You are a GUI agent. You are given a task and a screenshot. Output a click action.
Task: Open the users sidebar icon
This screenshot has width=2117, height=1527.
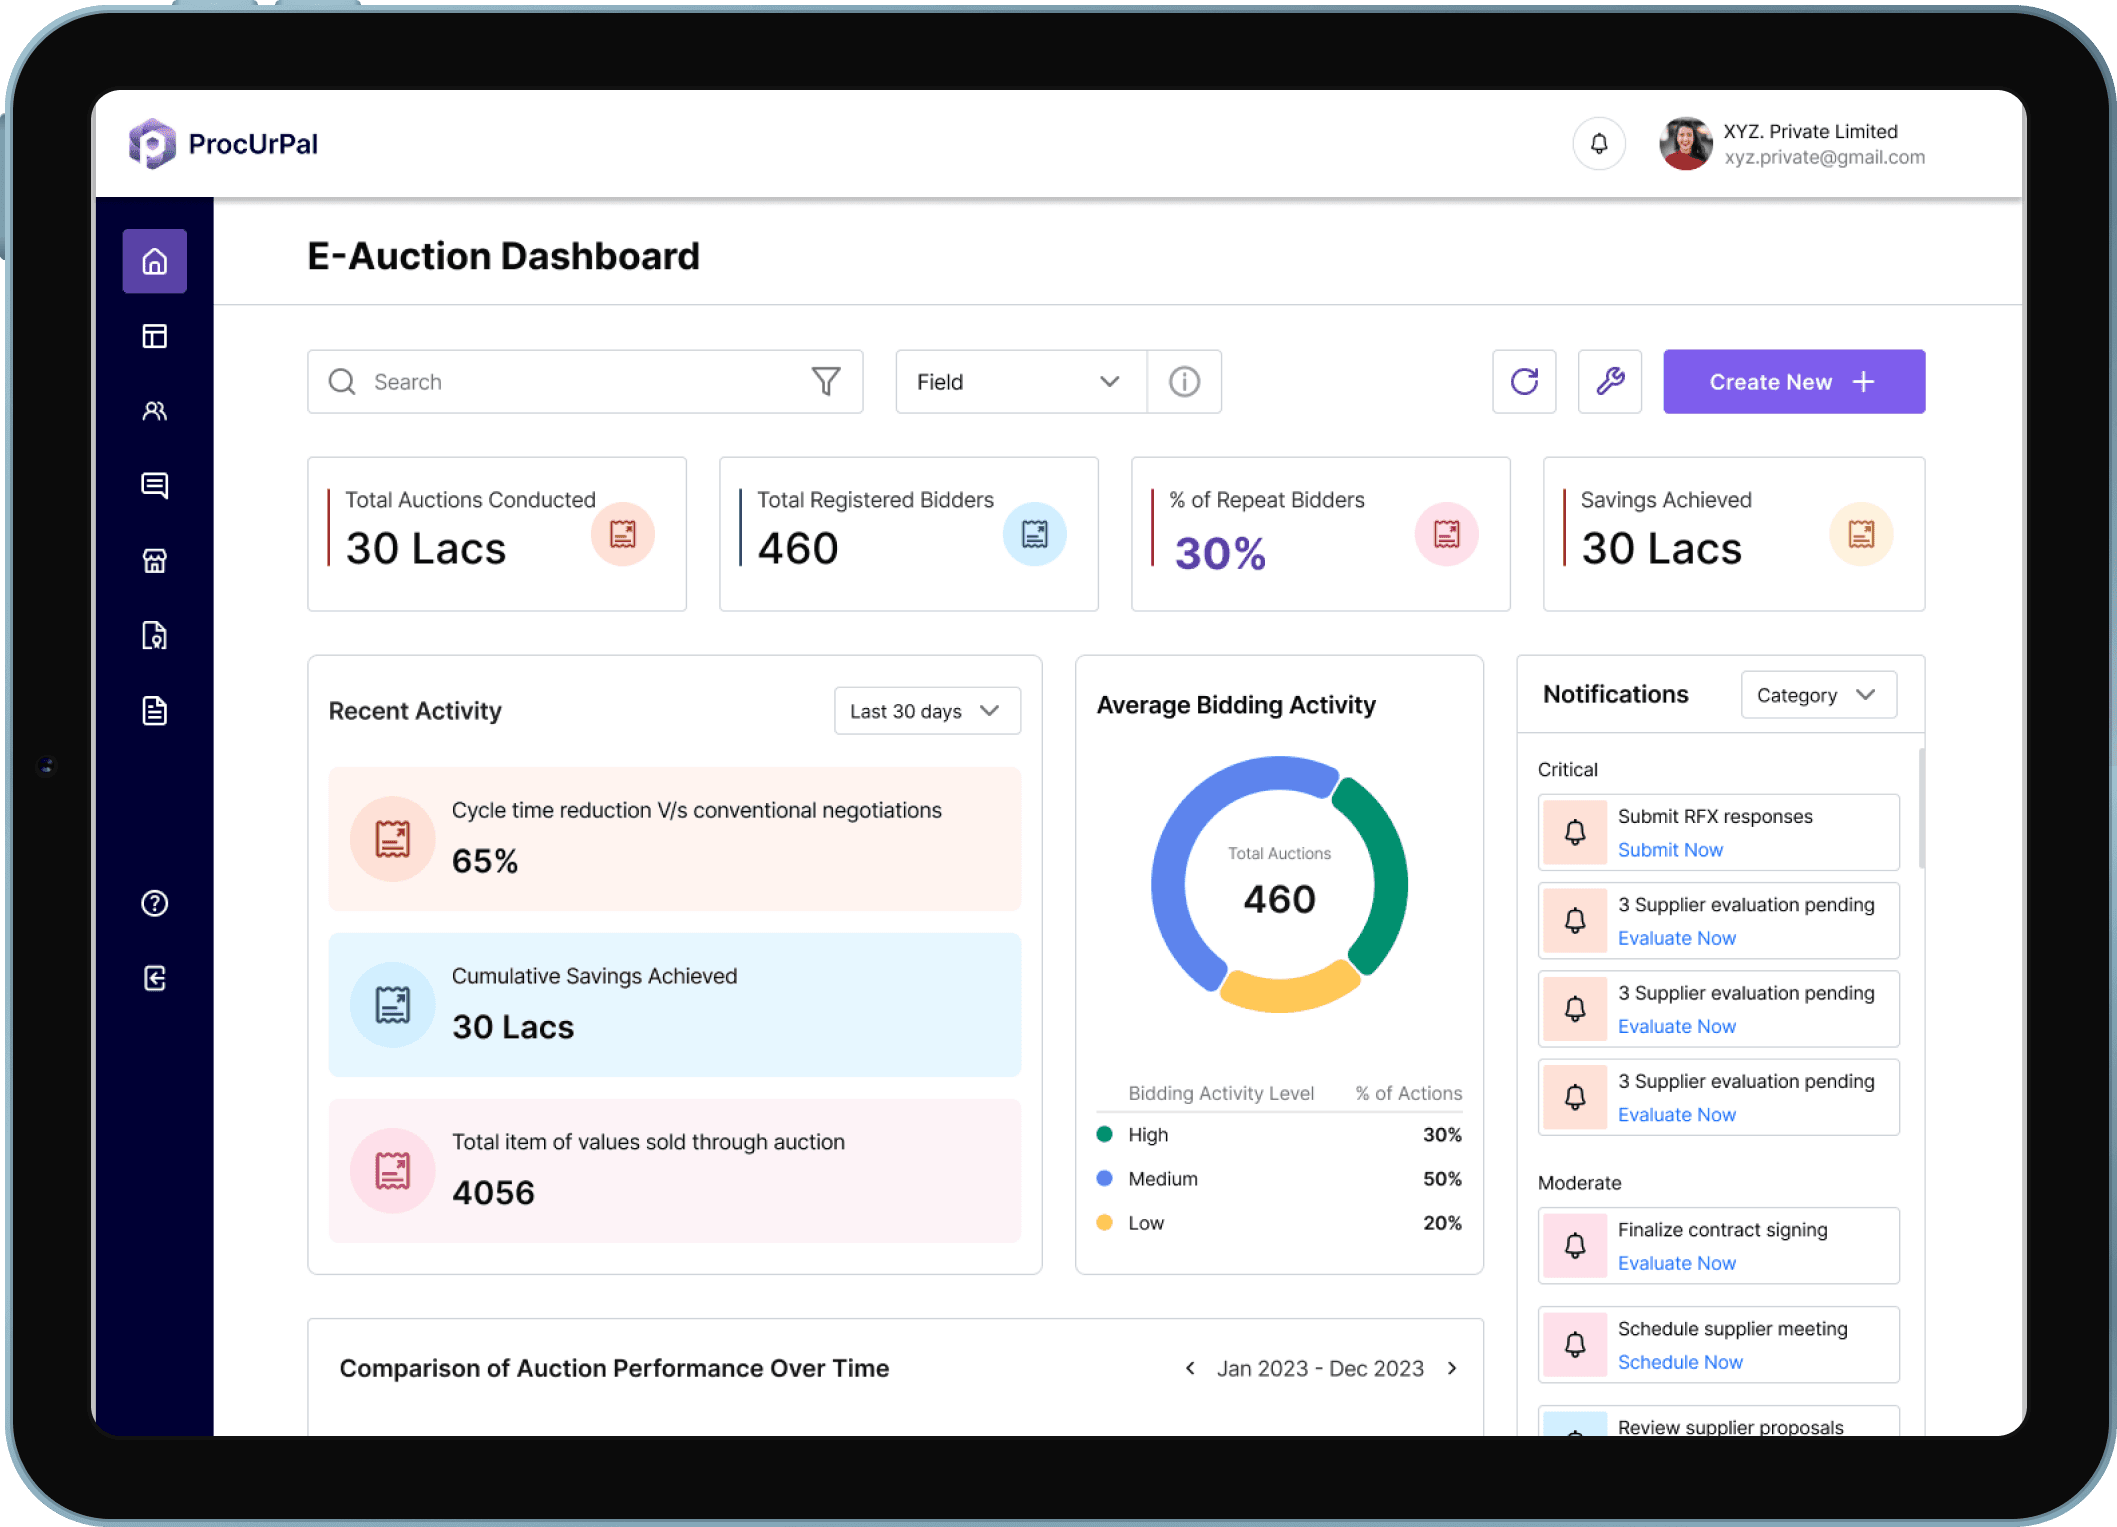pyautogui.click(x=154, y=411)
